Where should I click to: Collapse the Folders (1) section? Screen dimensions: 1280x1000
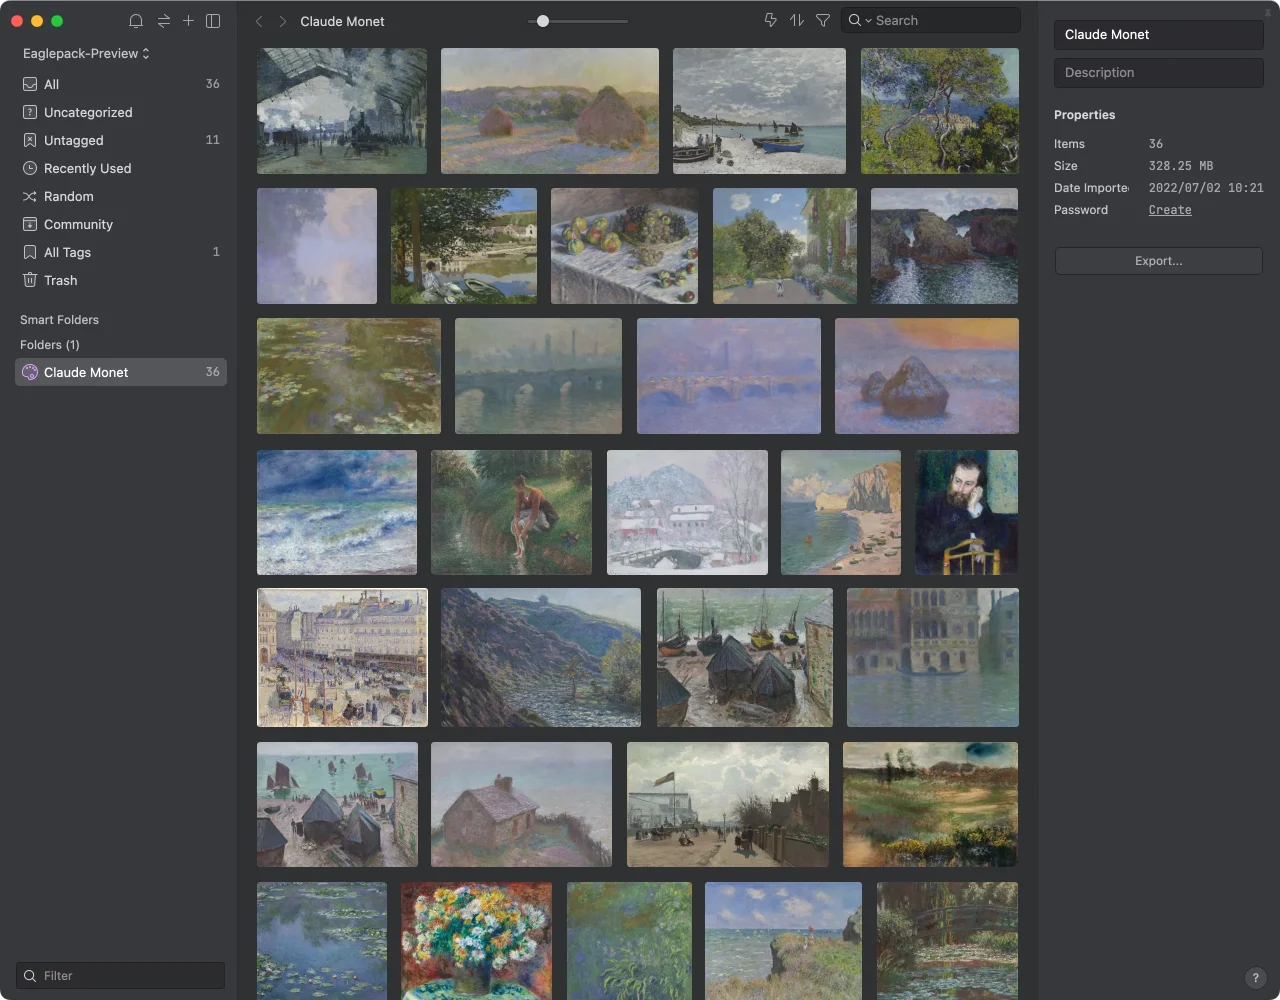point(50,345)
